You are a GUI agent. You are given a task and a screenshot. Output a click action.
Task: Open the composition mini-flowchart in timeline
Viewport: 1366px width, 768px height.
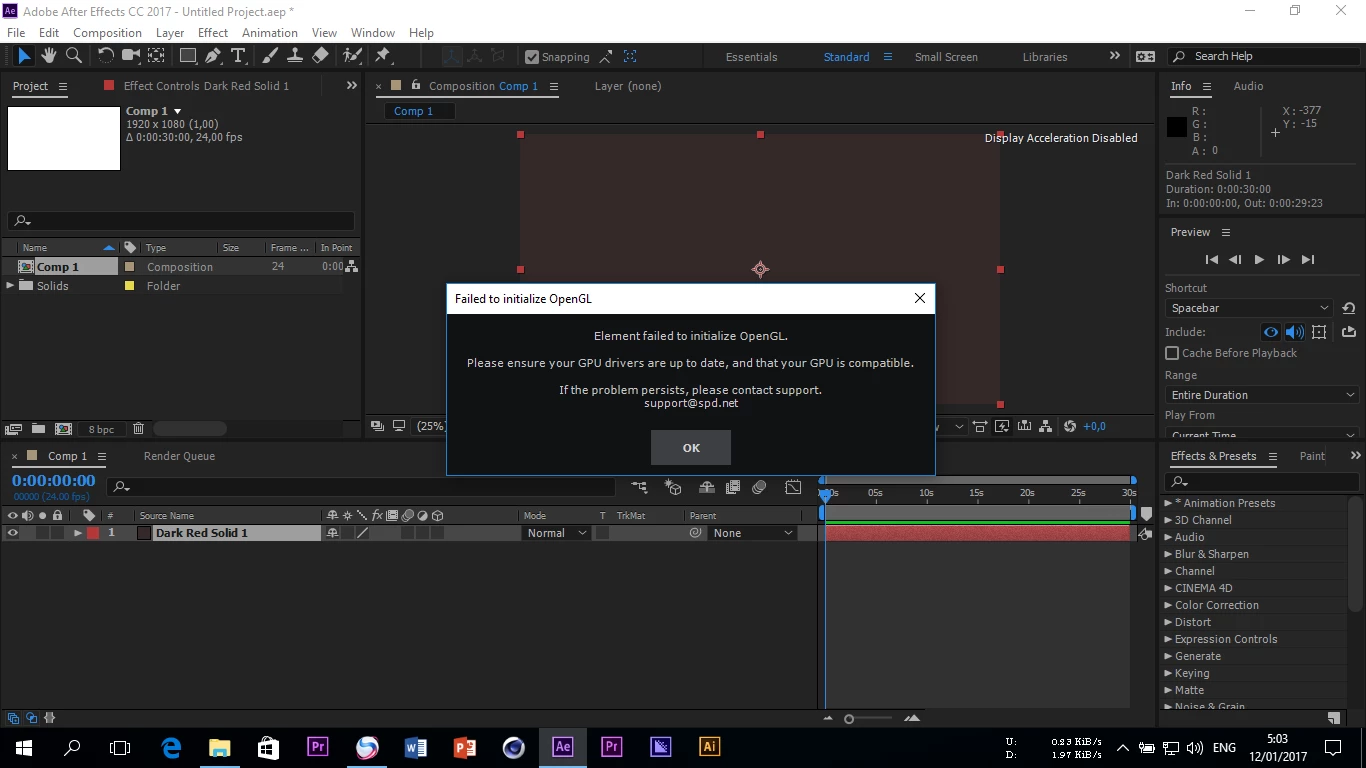[640, 487]
